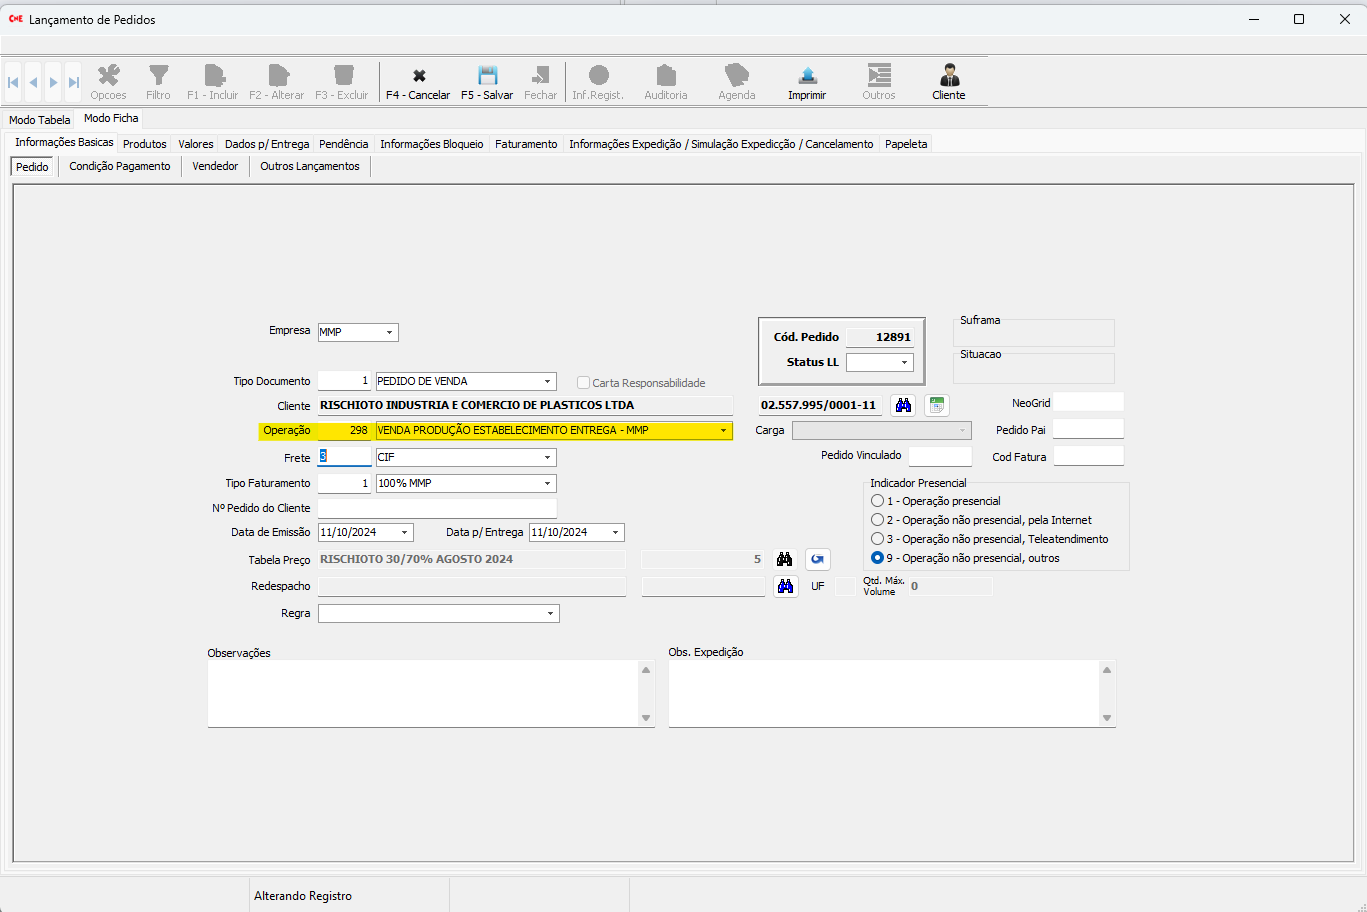
Task: Click the calendar icon beside the CNPJ field
Action: tap(937, 405)
